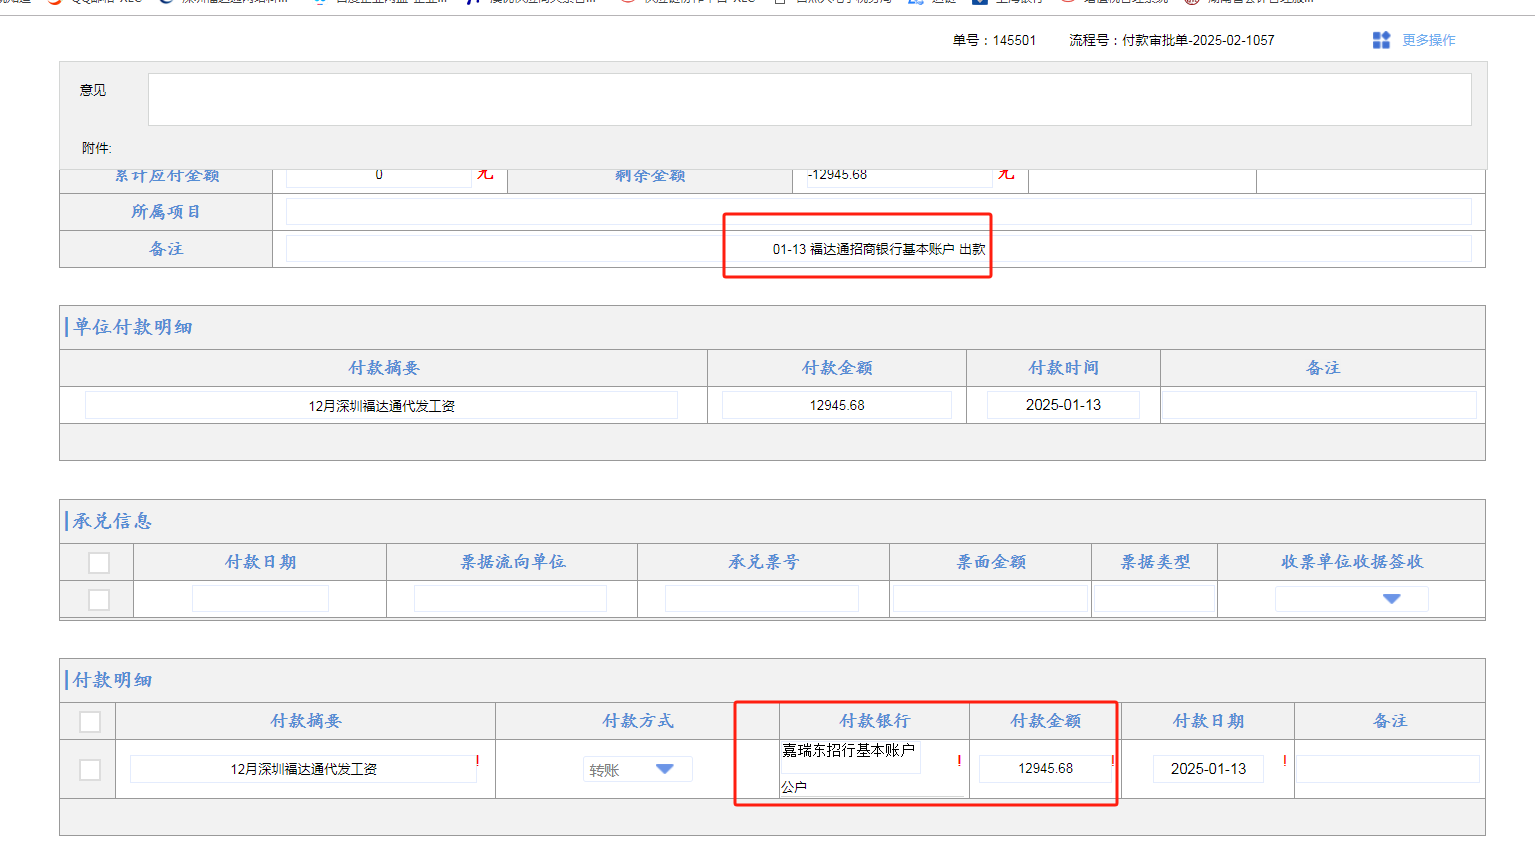Viewport: 1535px width, 859px height.
Task: Select the 付款时间 field showing 2025-01-13
Action: pos(1063,405)
